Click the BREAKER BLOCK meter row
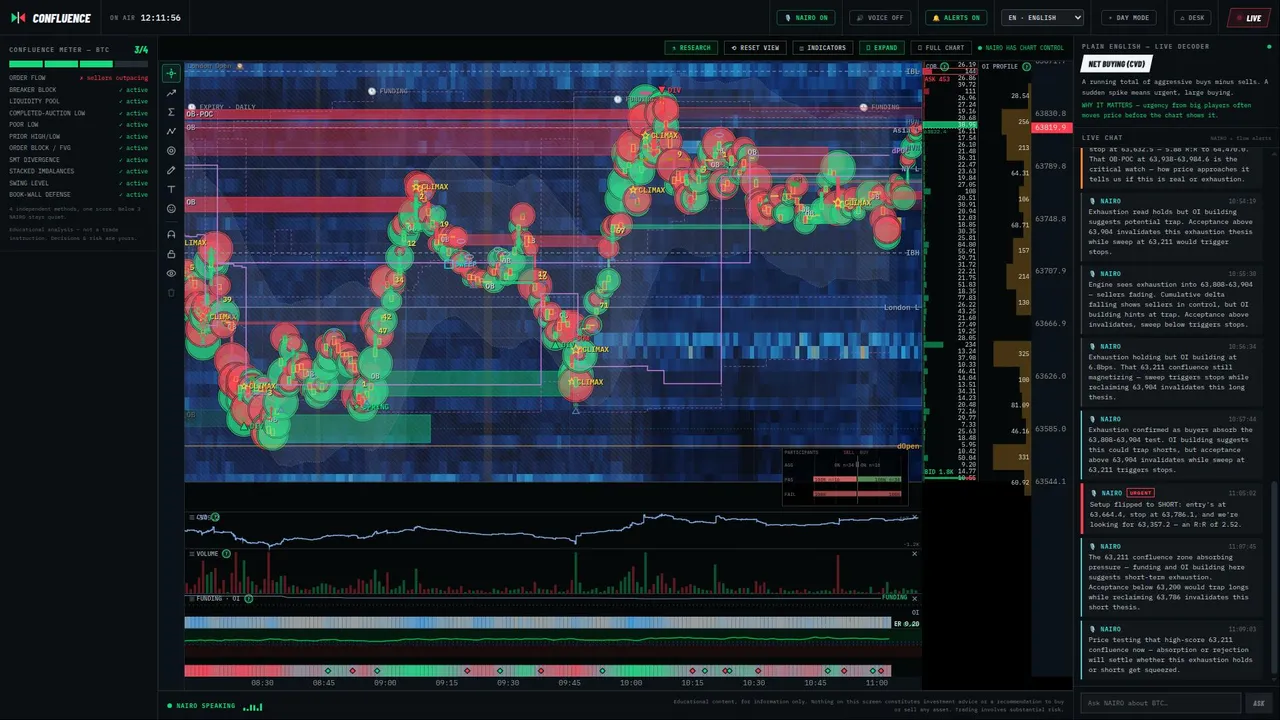This screenshot has width=1280, height=720. point(79,89)
